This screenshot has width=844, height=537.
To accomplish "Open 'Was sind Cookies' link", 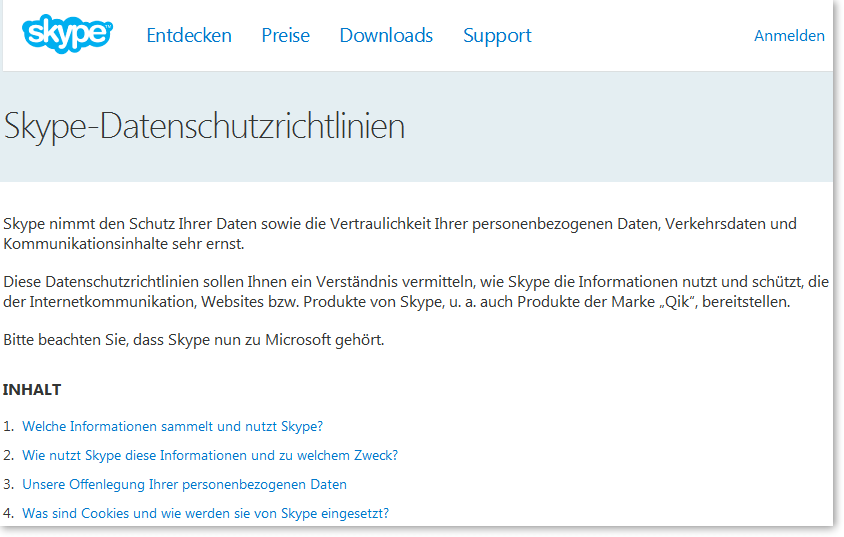I will pyautogui.click(x=205, y=513).
